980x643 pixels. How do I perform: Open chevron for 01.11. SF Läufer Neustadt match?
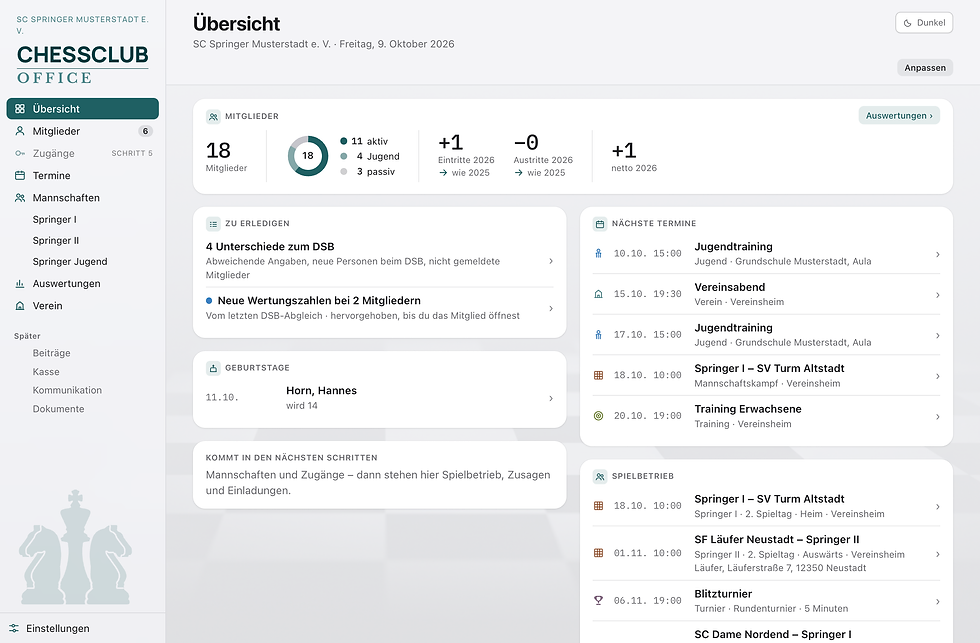[938, 554]
